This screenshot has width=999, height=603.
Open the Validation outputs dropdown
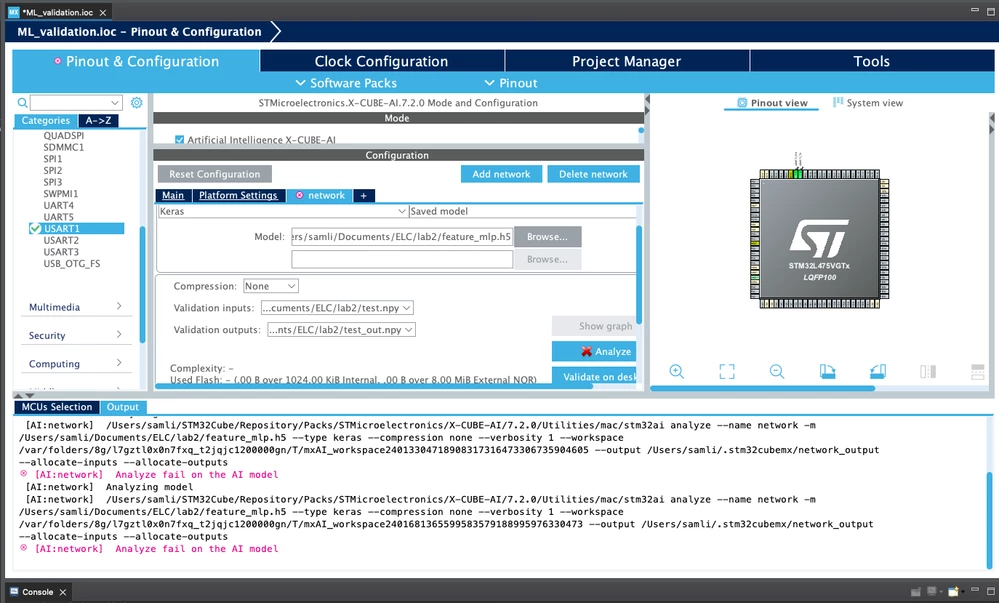(x=341, y=330)
